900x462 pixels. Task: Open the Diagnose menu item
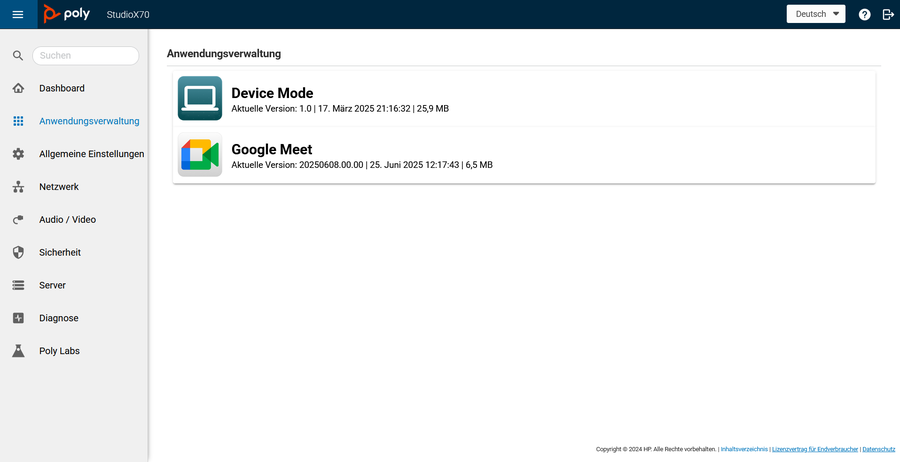coord(58,318)
